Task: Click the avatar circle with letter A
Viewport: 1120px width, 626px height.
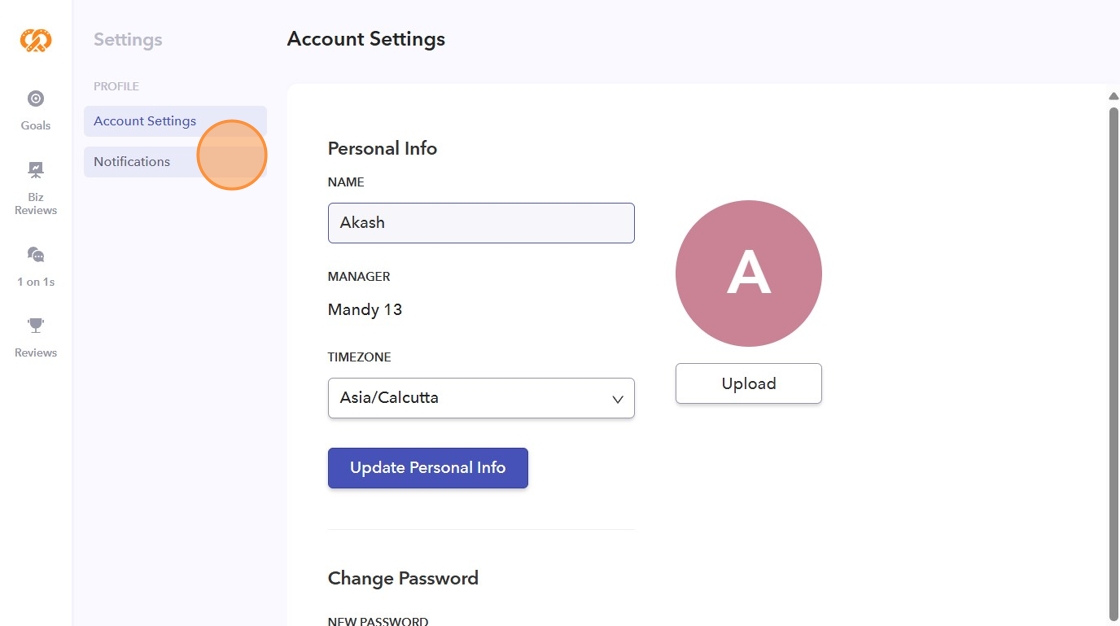Action: [748, 273]
